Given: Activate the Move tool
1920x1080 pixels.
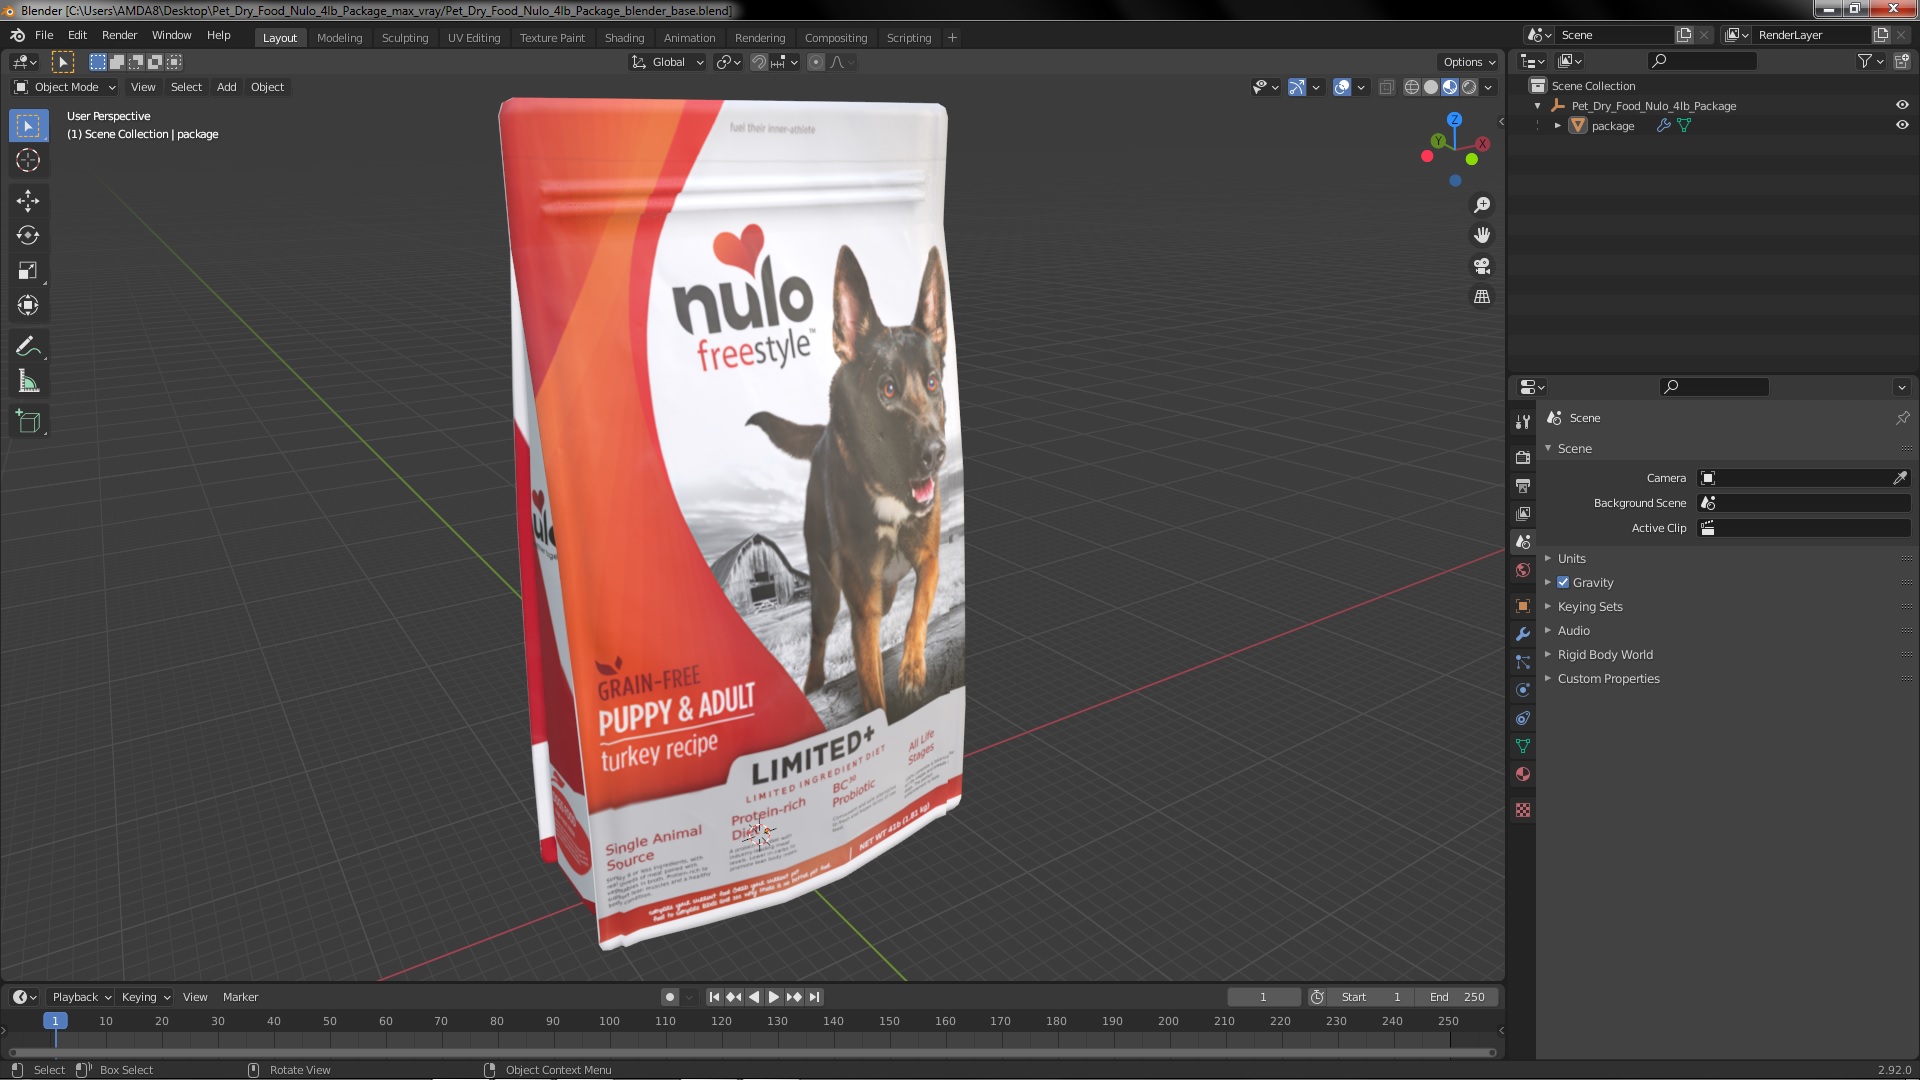Looking at the screenshot, I should click(x=28, y=201).
